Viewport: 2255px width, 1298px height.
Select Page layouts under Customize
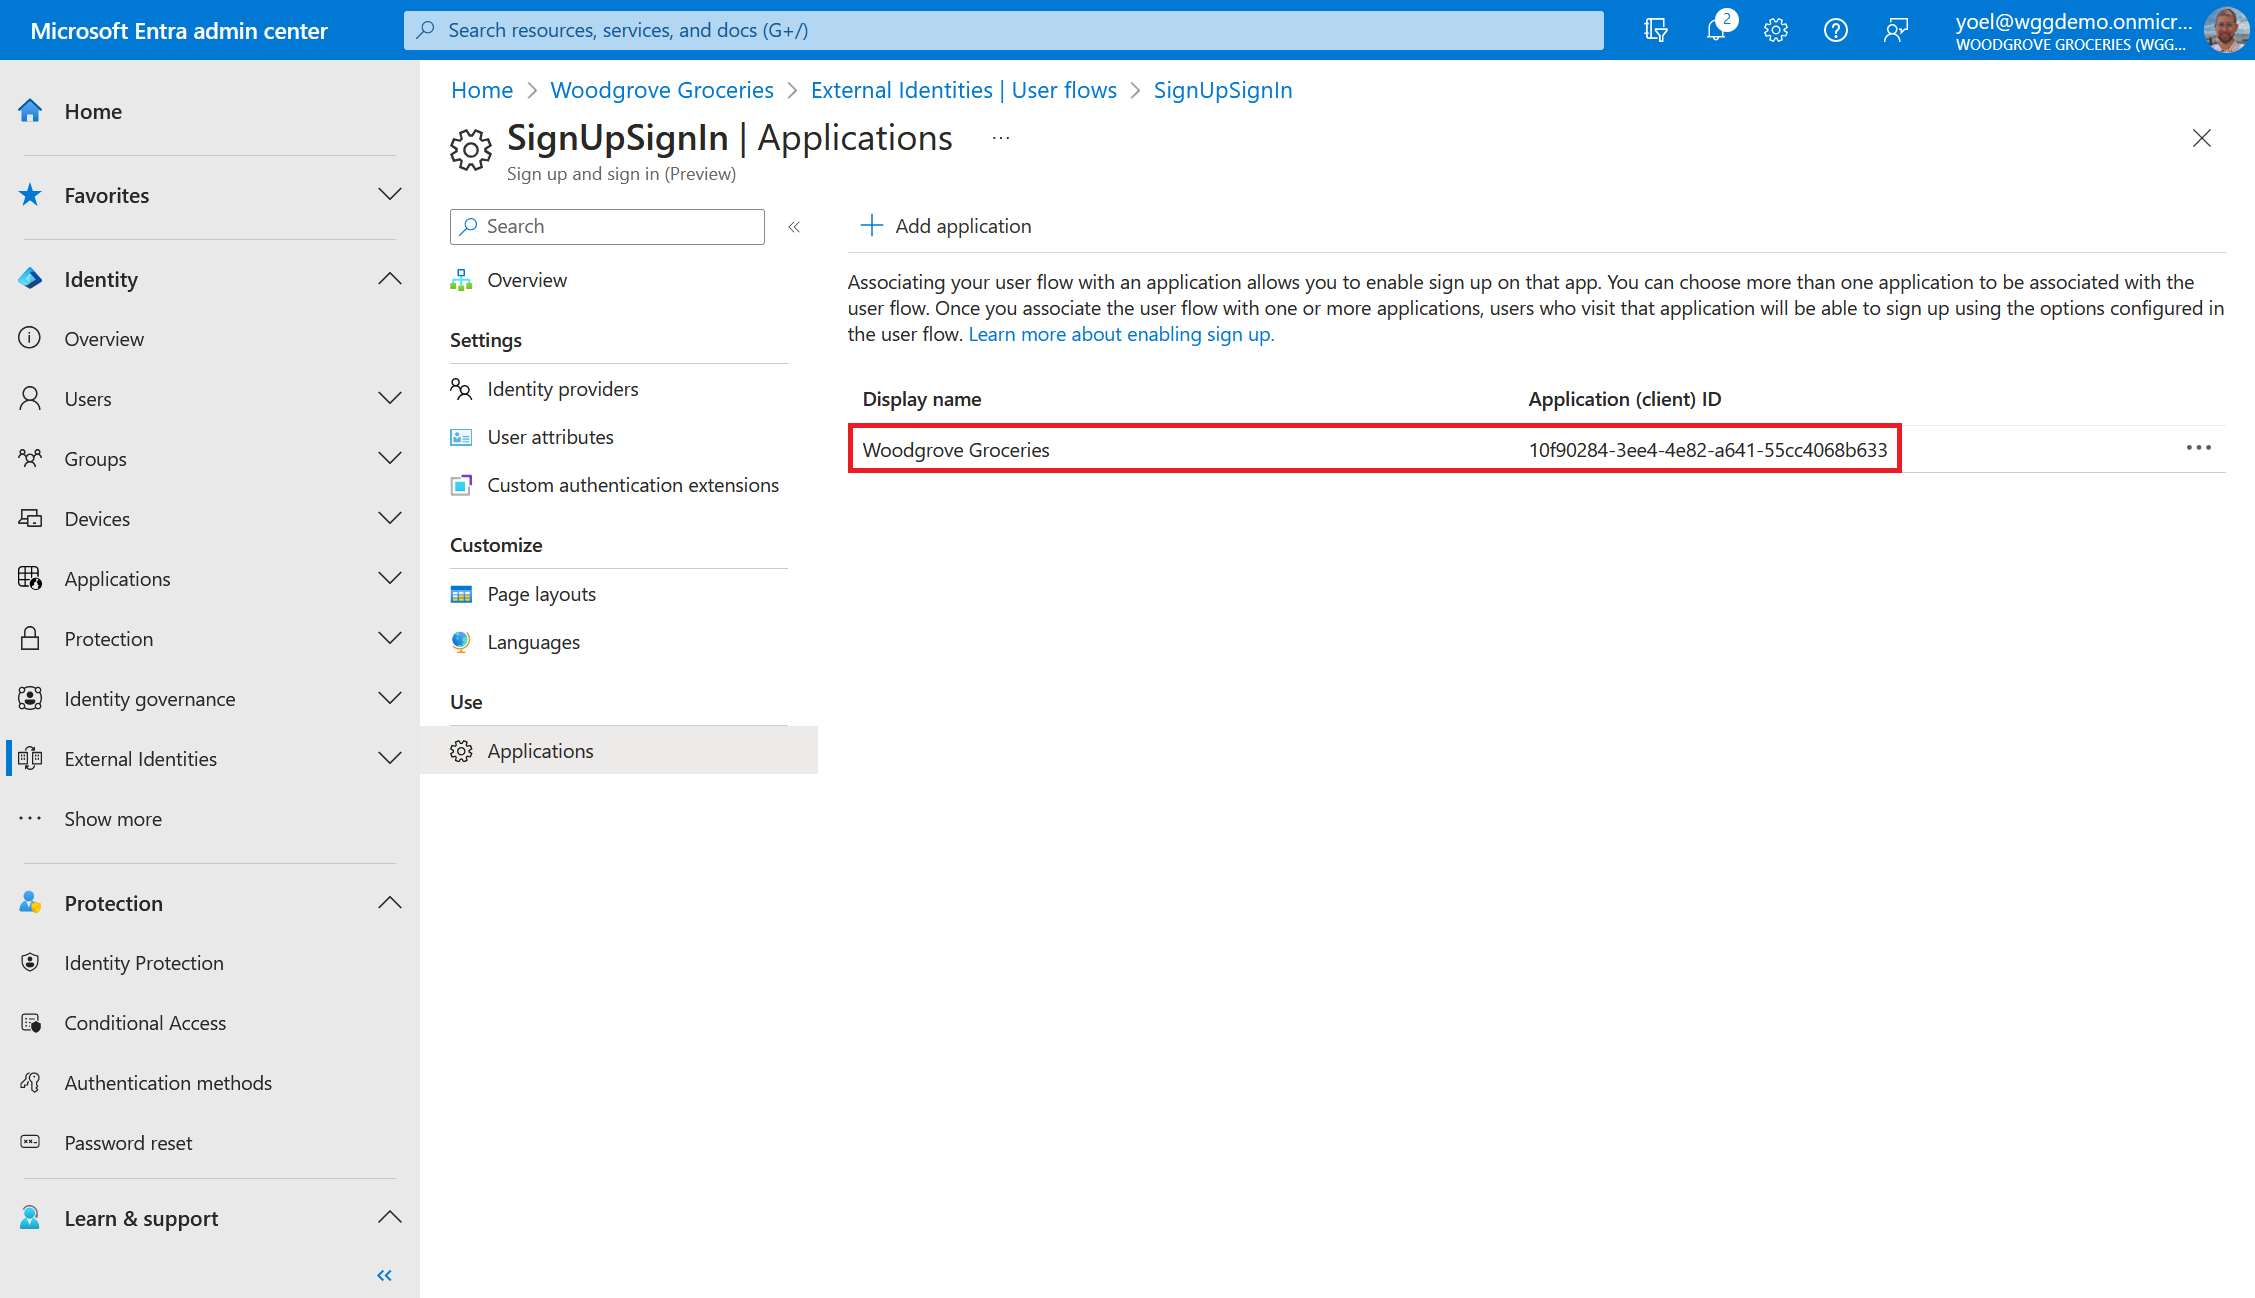tap(541, 594)
